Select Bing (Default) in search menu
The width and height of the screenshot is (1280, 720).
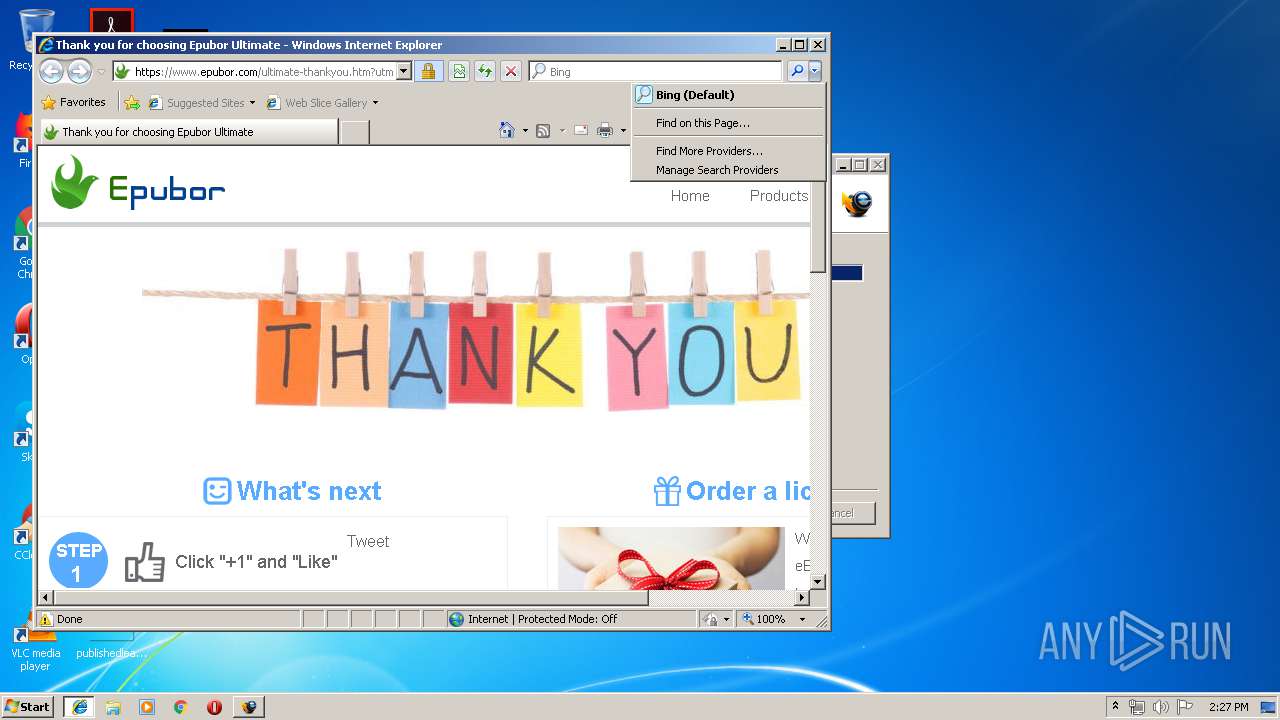[x=728, y=95]
